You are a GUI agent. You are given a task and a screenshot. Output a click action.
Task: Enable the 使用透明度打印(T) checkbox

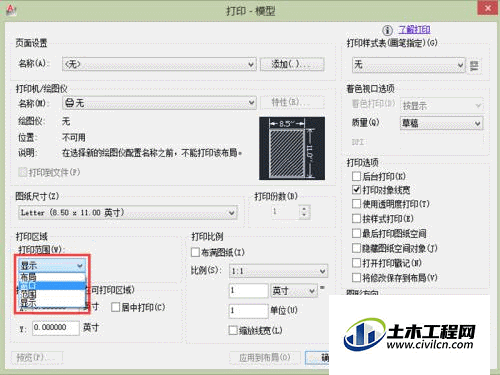tap(356, 204)
